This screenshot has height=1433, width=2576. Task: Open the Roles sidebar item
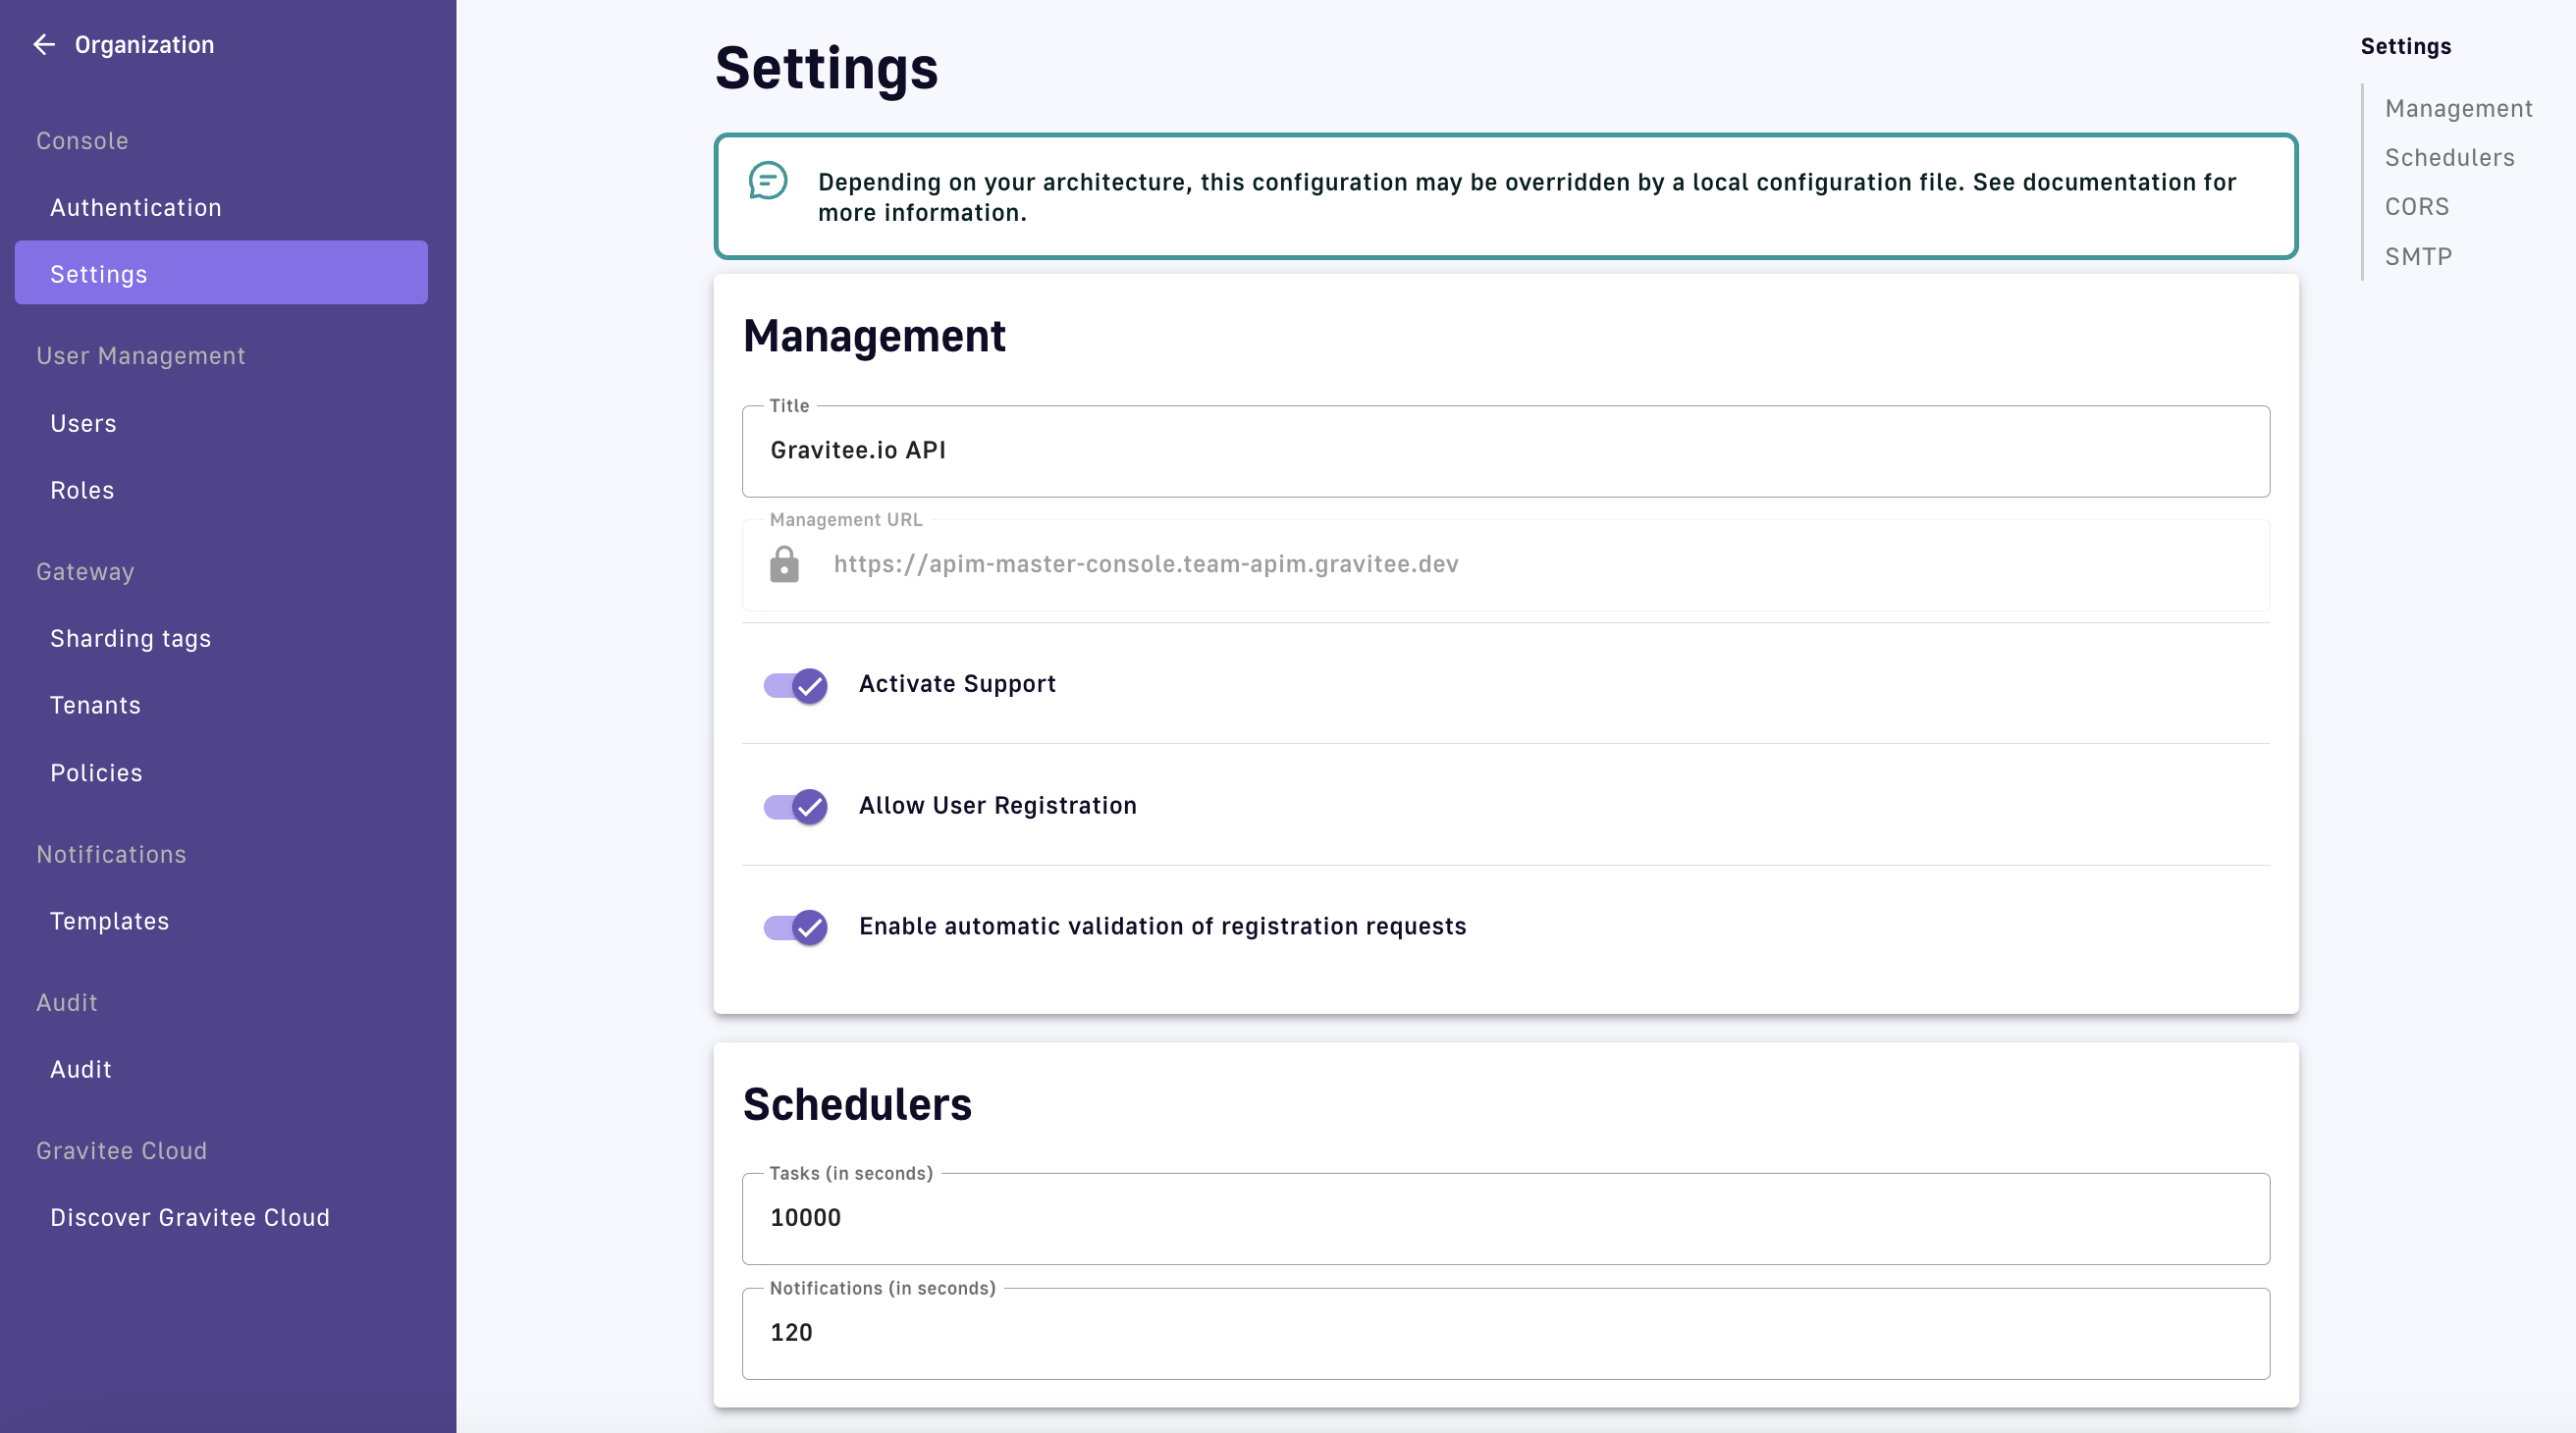pyautogui.click(x=82, y=490)
